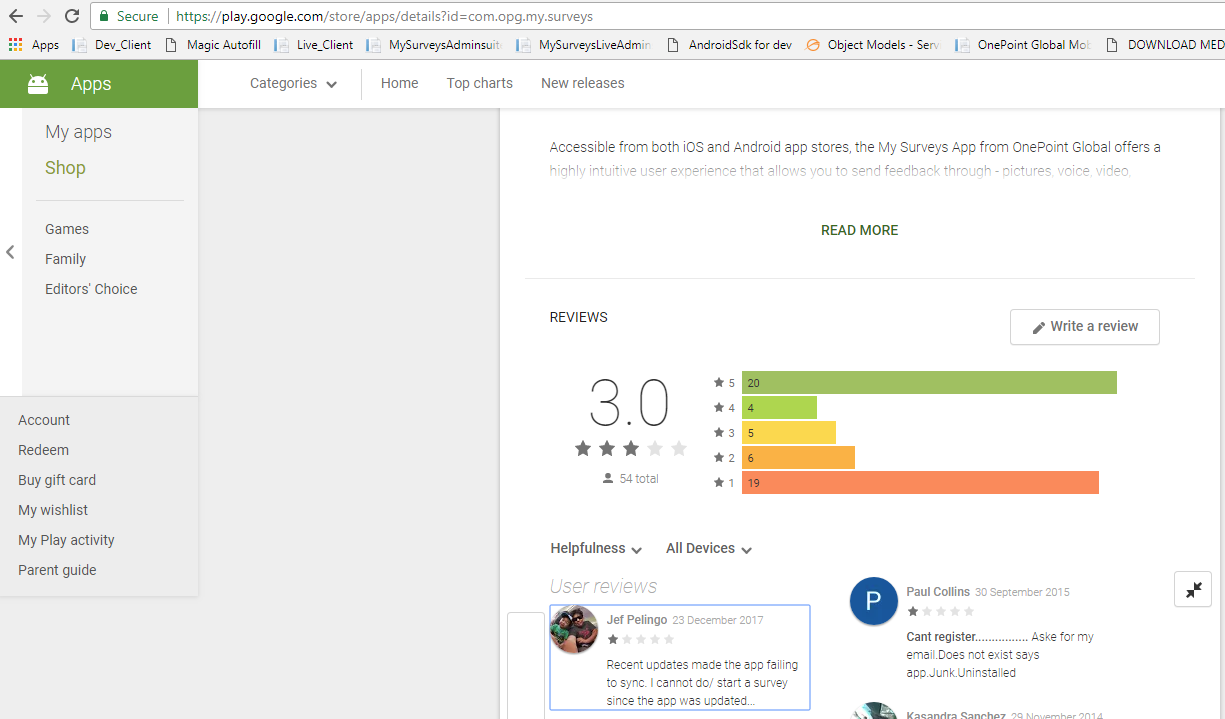Select My apps in sidebar
The width and height of the screenshot is (1225, 719).
tap(78, 132)
